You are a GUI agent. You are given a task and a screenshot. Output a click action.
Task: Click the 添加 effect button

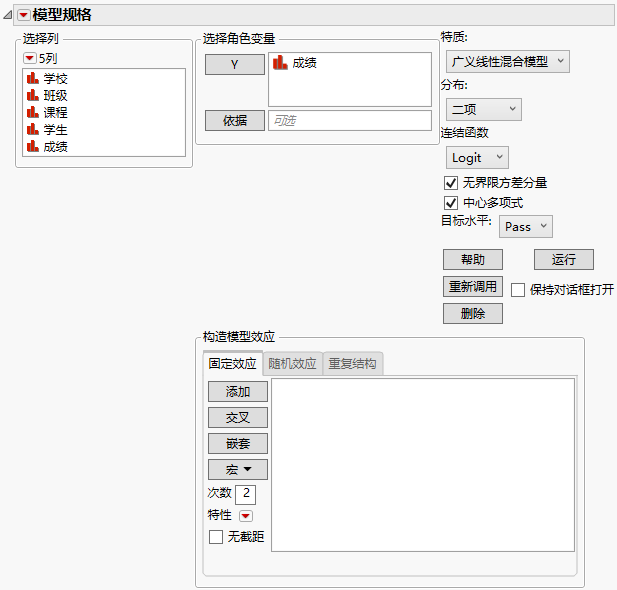coord(238,392)
